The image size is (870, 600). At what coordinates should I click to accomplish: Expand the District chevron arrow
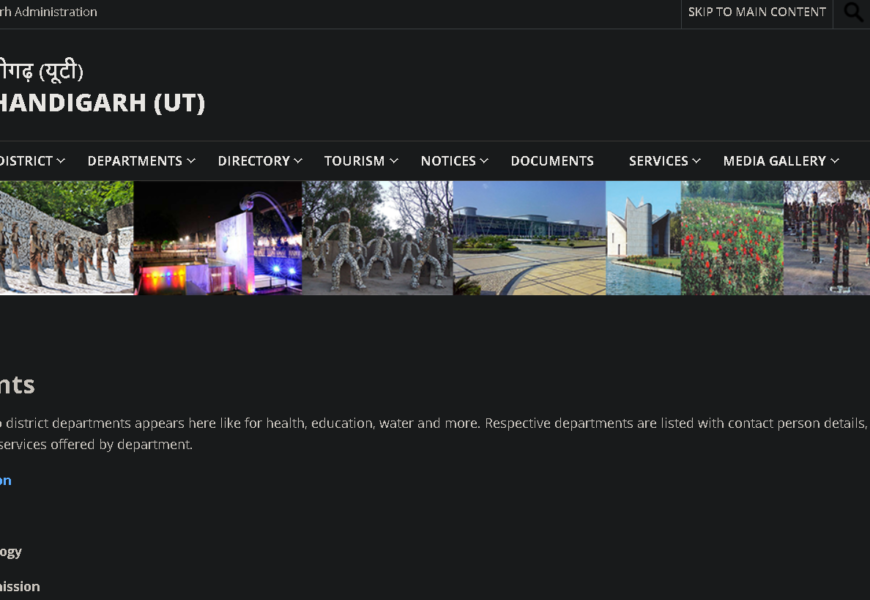coord(60,161)
